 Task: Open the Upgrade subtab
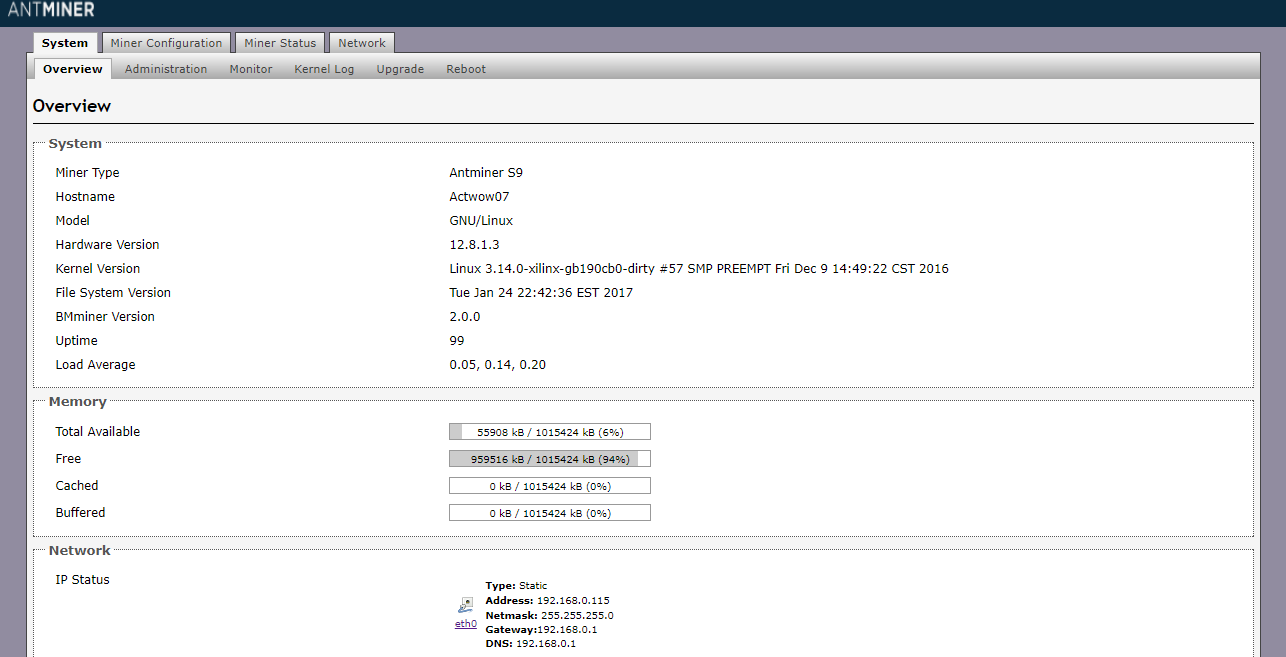click(x=400, y=69)
